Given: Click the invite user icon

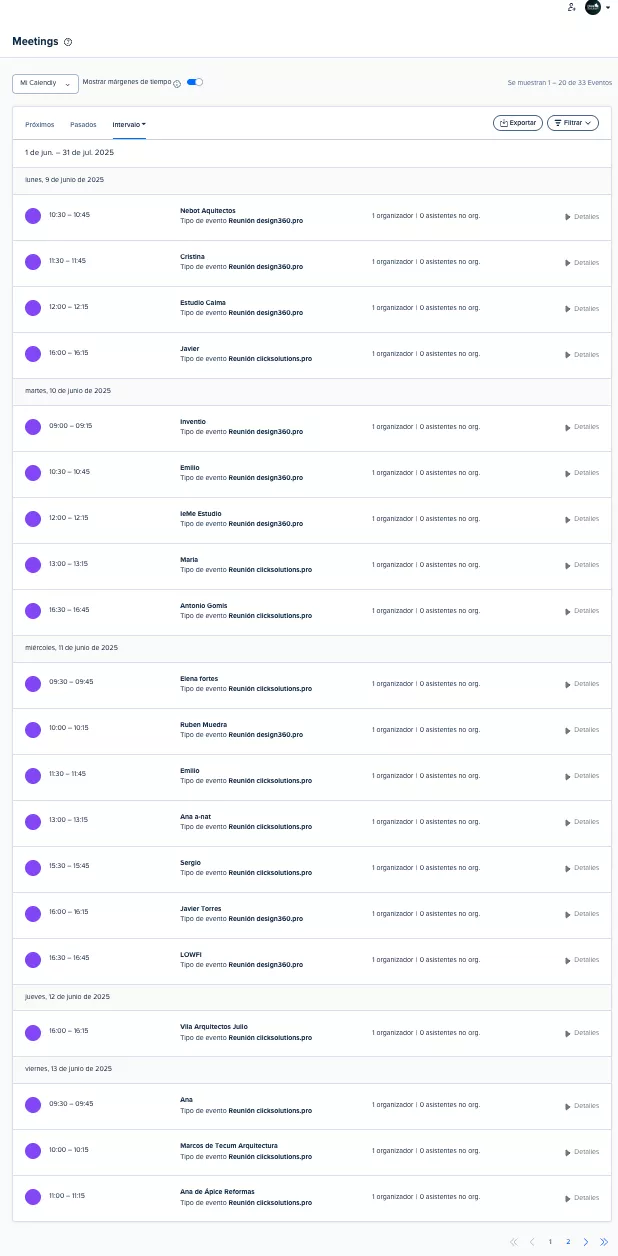Looking at the screenshot, I should pyautogui.click(x=571, y=7).
